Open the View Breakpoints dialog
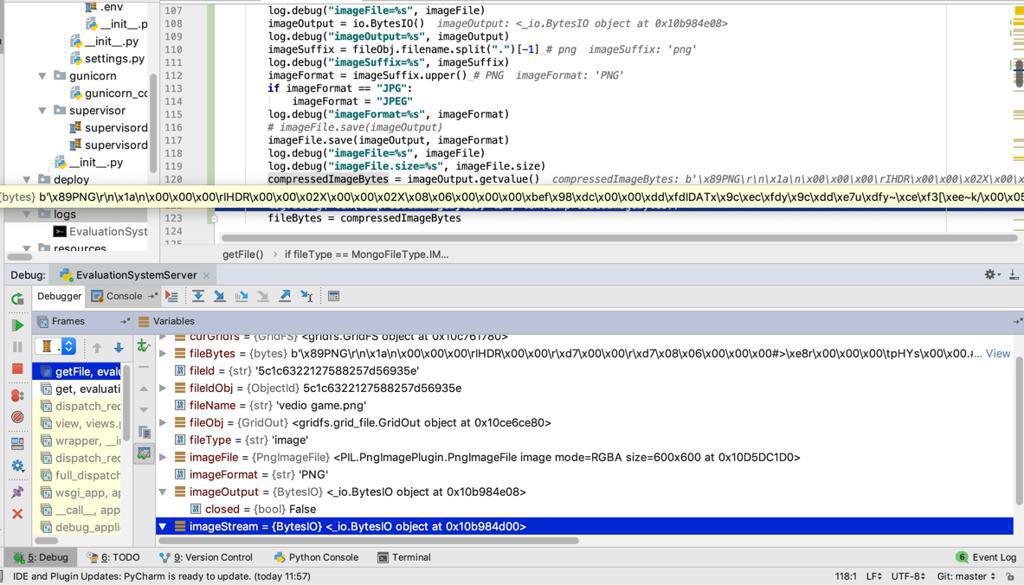1024x585 pixels. (18, 395)
